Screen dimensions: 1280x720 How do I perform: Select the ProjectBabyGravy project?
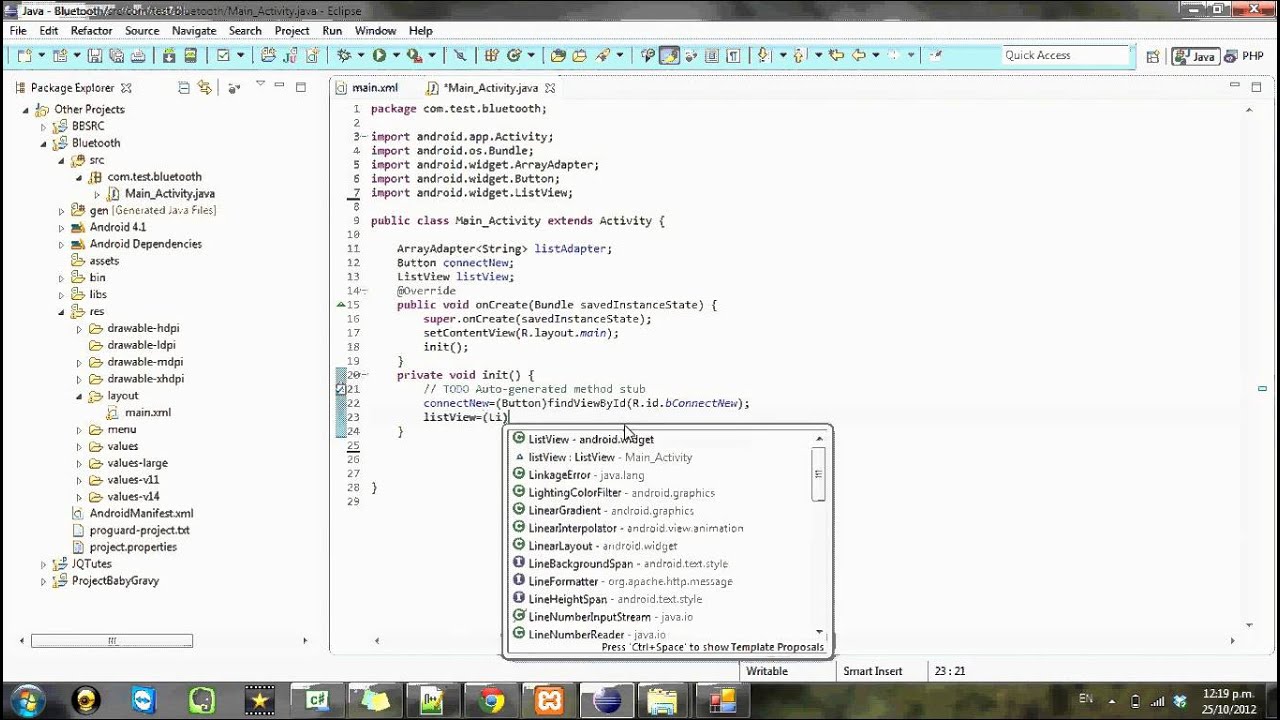click(x=114, y=581)
